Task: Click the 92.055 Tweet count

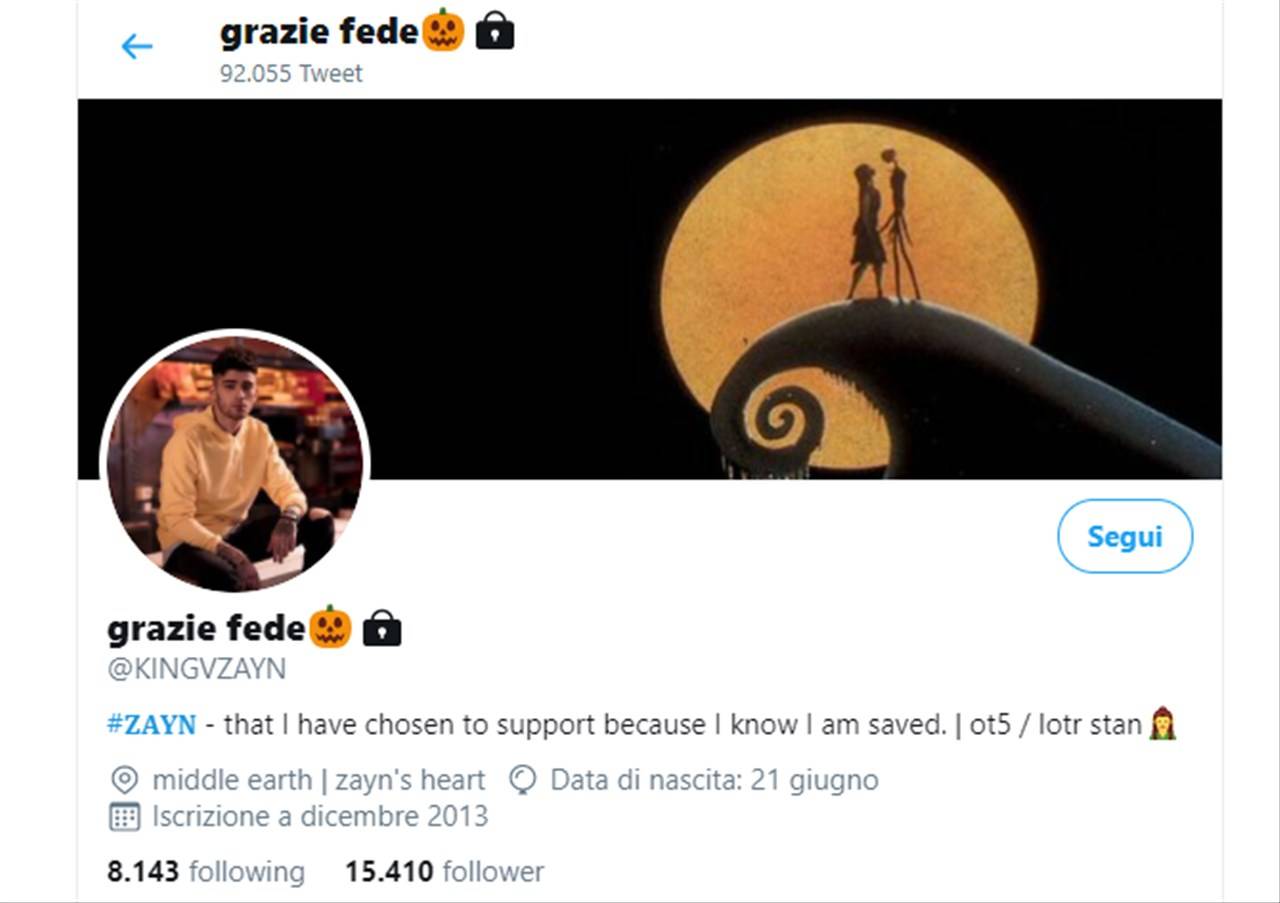Action: (291, 73)
